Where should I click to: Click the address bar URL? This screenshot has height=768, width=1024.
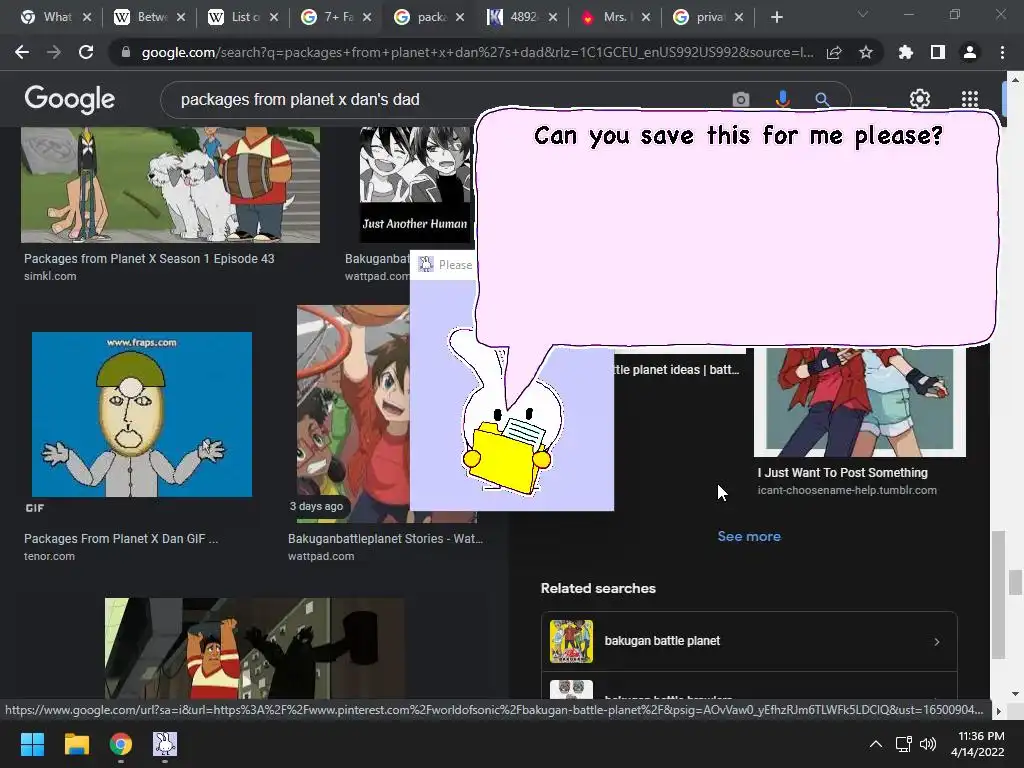click(x=477, y=52)
